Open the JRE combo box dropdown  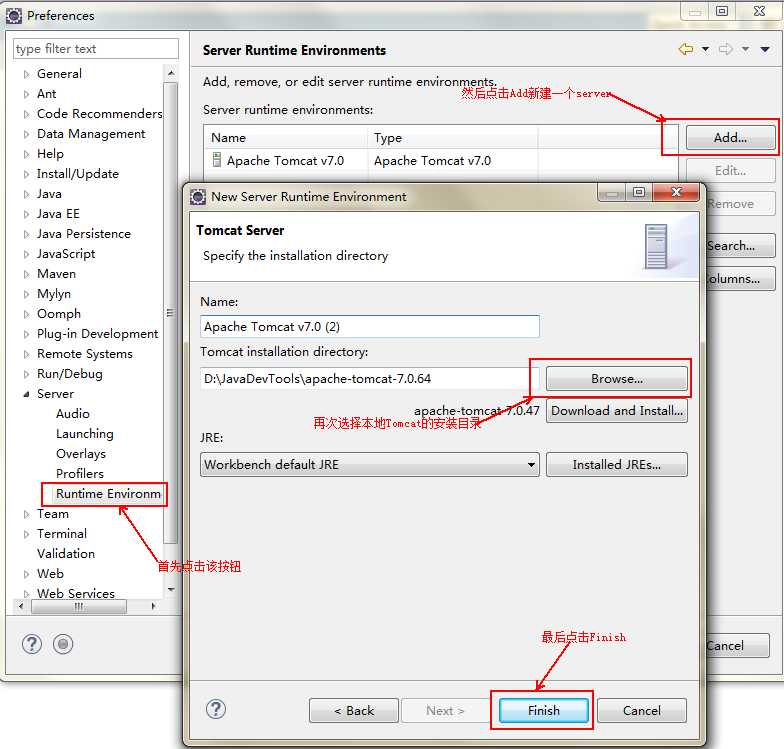pyautogui.click(x=531, y=464)
